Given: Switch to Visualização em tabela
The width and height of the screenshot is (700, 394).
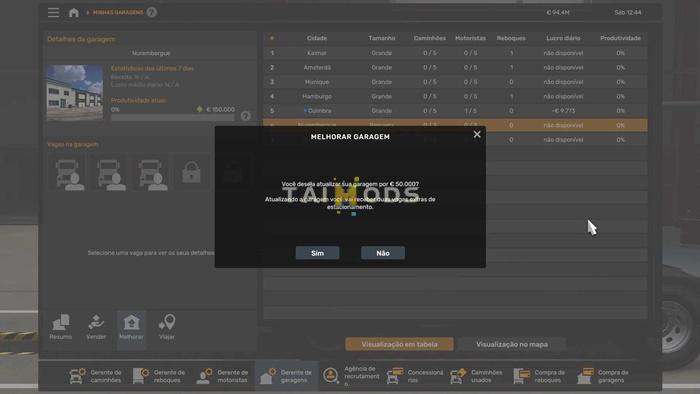Looking at the screenshot, I should coord(400,344).
